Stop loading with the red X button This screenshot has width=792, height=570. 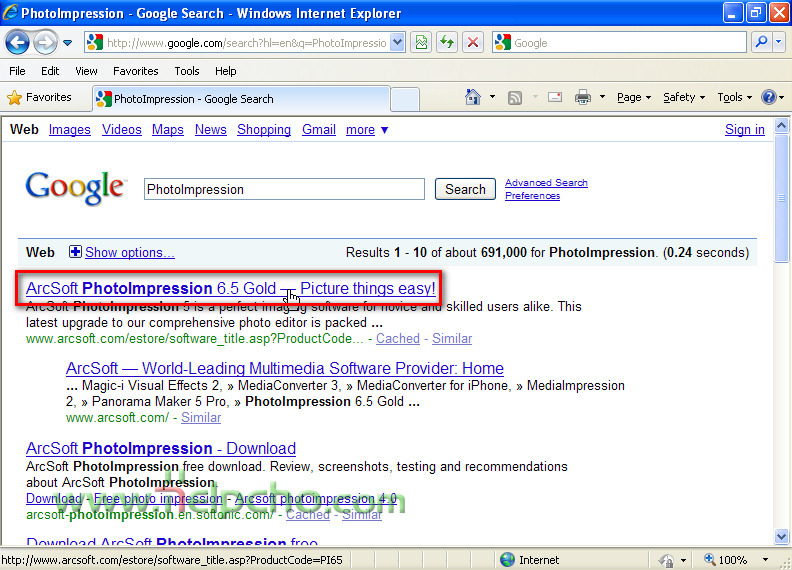coord(473,43)
